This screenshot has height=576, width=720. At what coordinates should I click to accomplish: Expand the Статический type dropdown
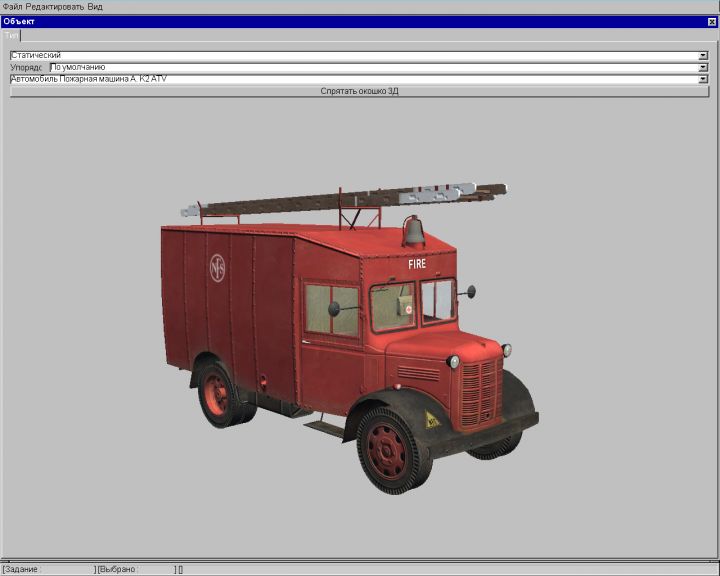point(703,55)
